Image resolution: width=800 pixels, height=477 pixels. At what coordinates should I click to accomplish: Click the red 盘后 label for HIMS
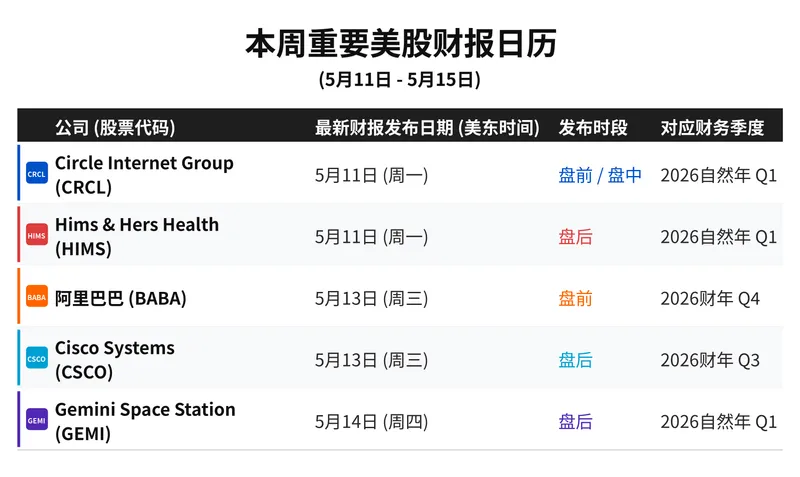pyautogui.click(x=576, y=237)
